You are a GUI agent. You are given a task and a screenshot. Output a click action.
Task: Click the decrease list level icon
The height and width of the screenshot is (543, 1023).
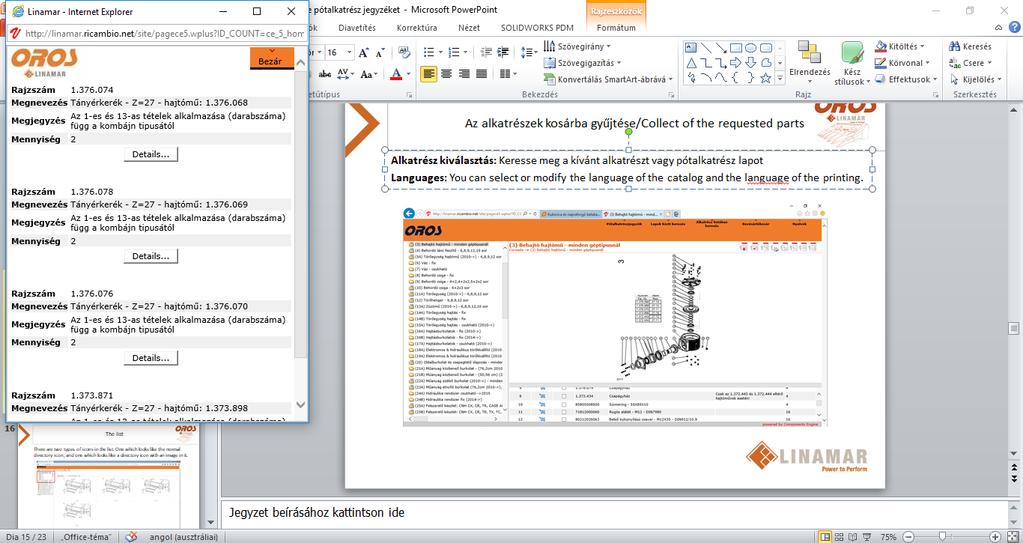(x=486, y=52)
